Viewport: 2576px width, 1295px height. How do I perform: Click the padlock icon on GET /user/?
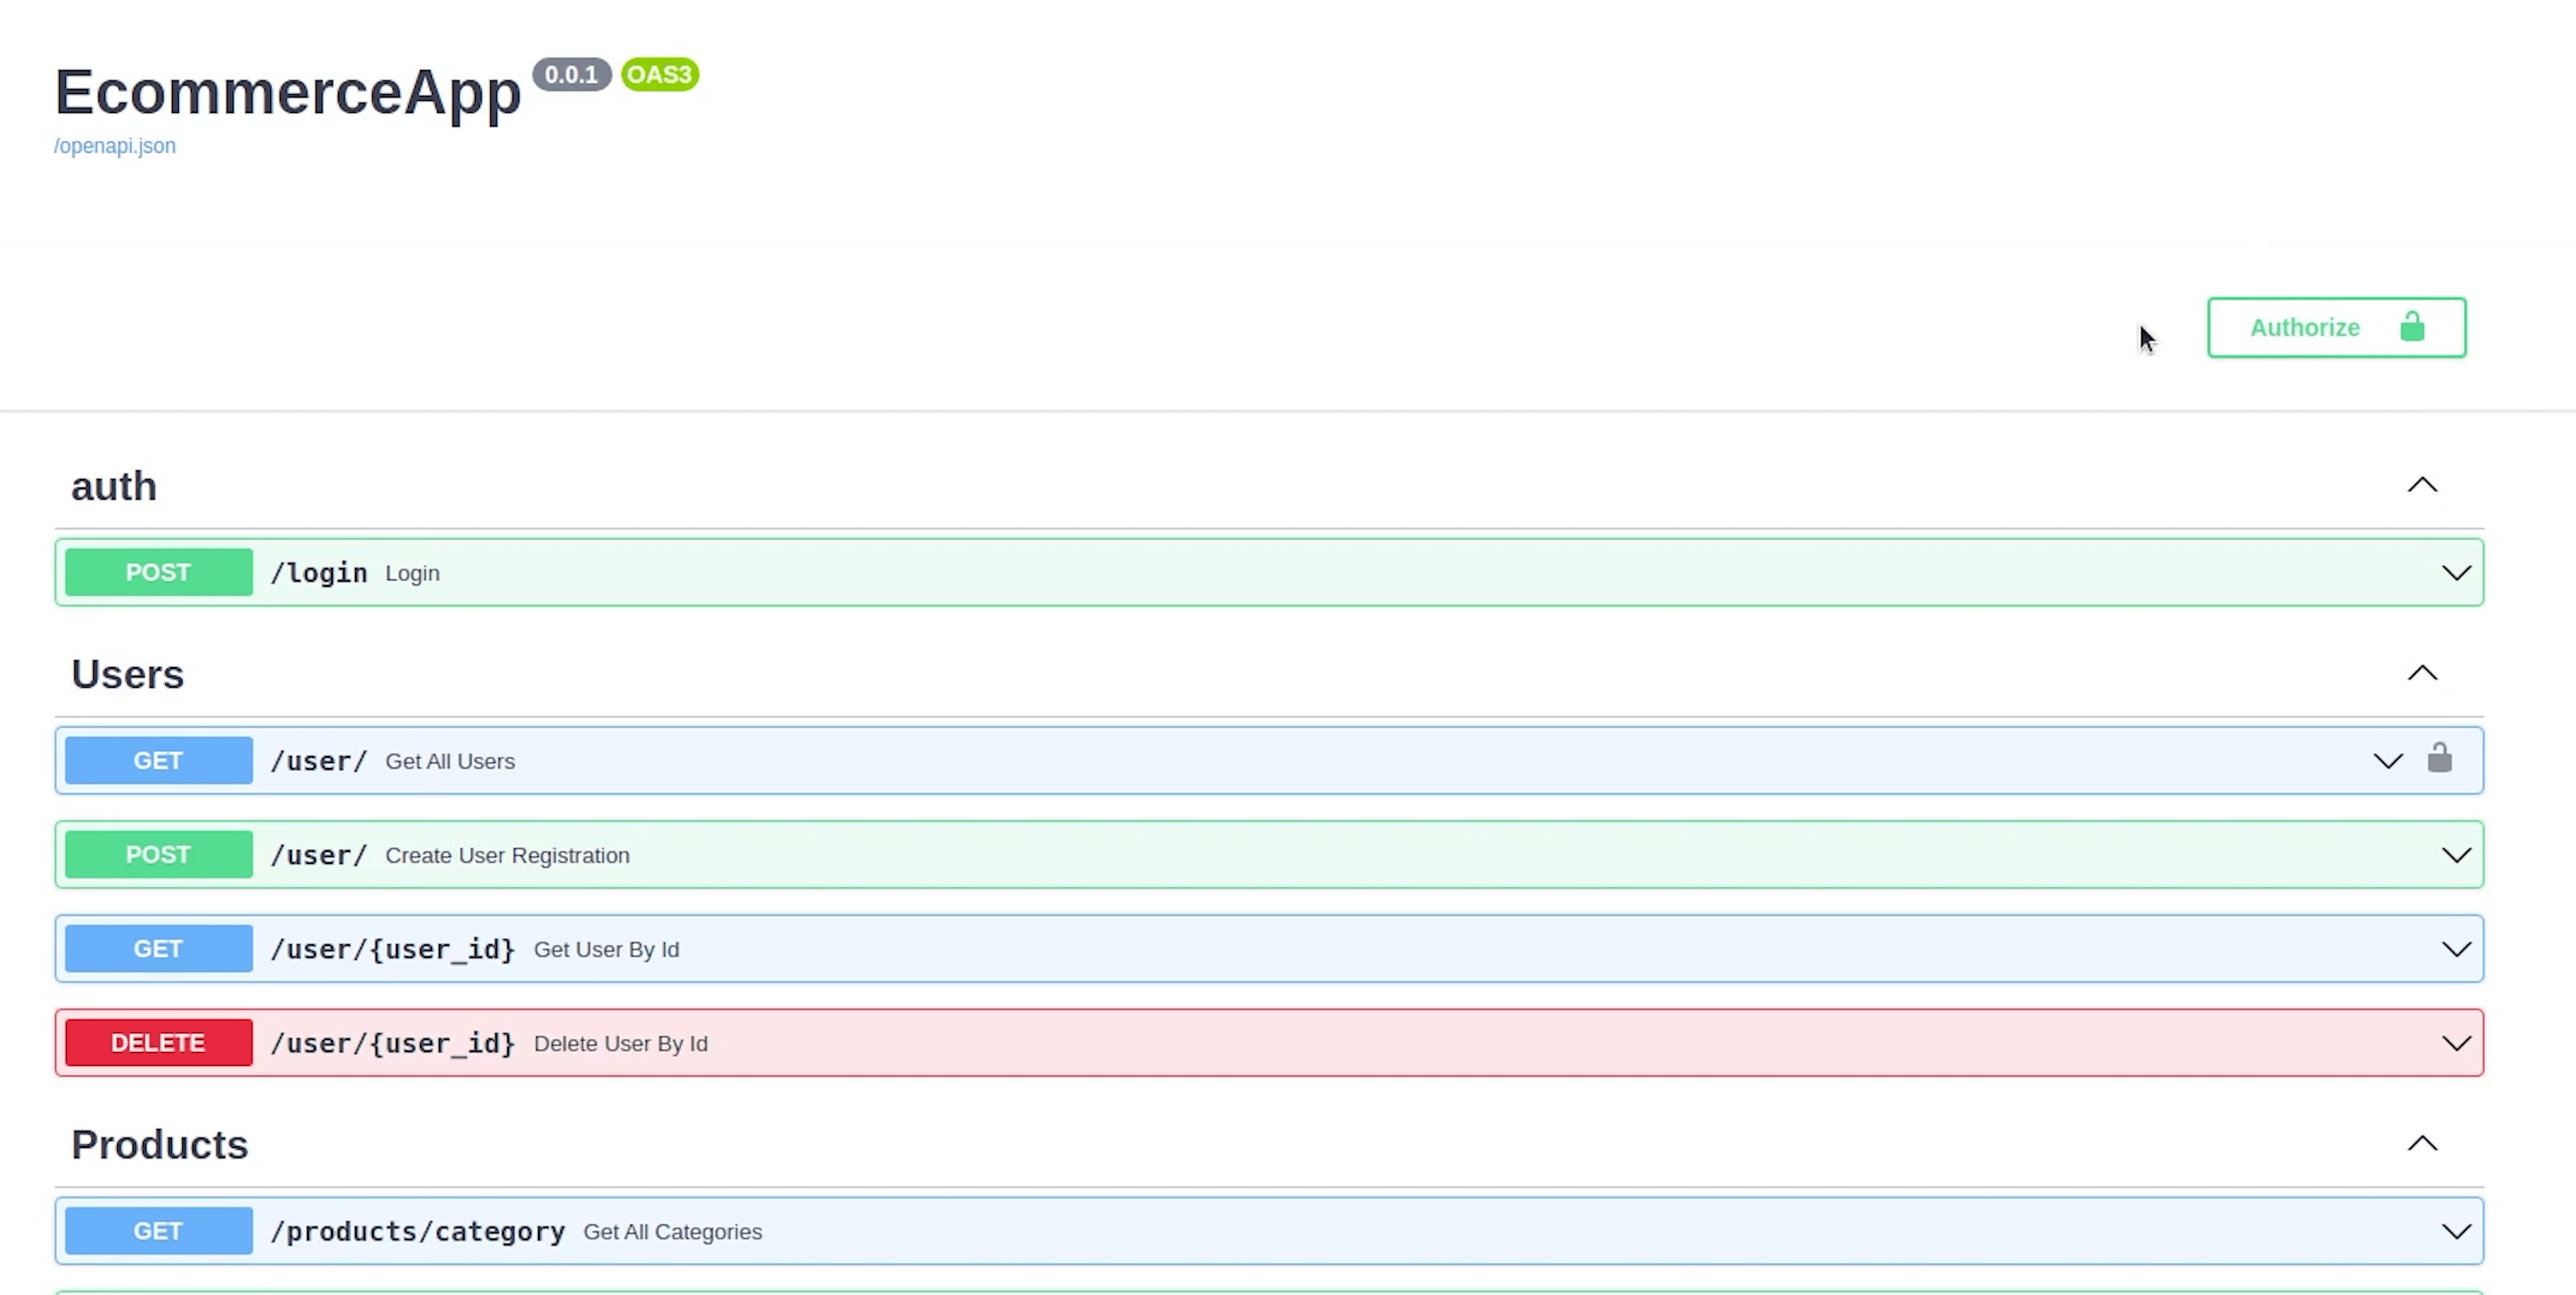click(x=2439, y=759)
